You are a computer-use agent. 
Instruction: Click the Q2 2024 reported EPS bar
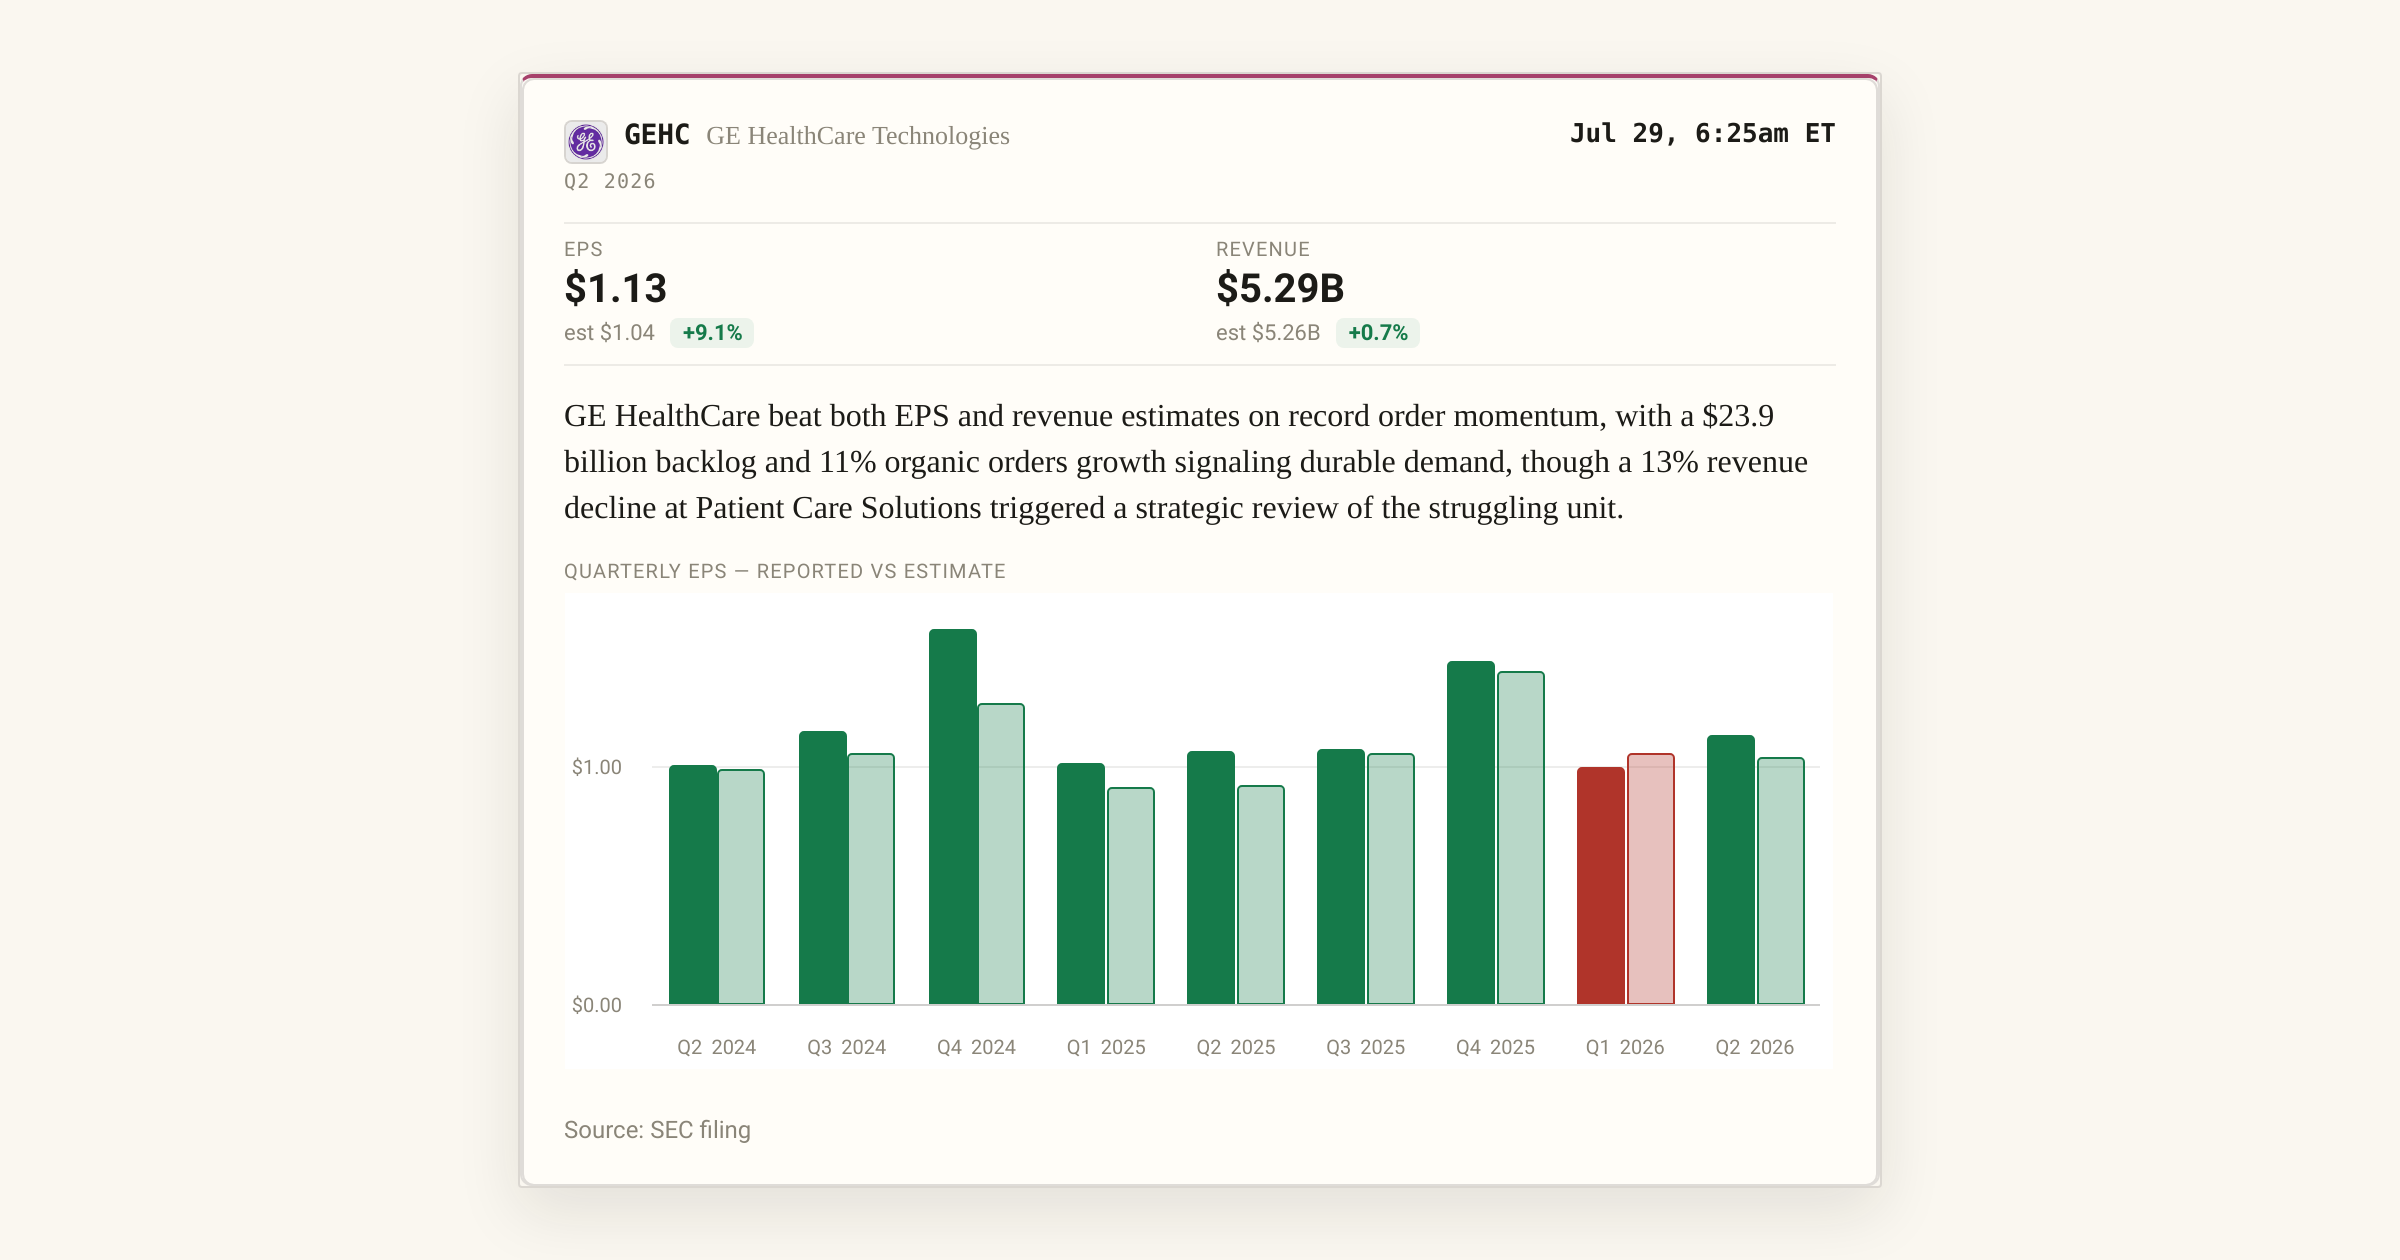click(x=693, y=885)
